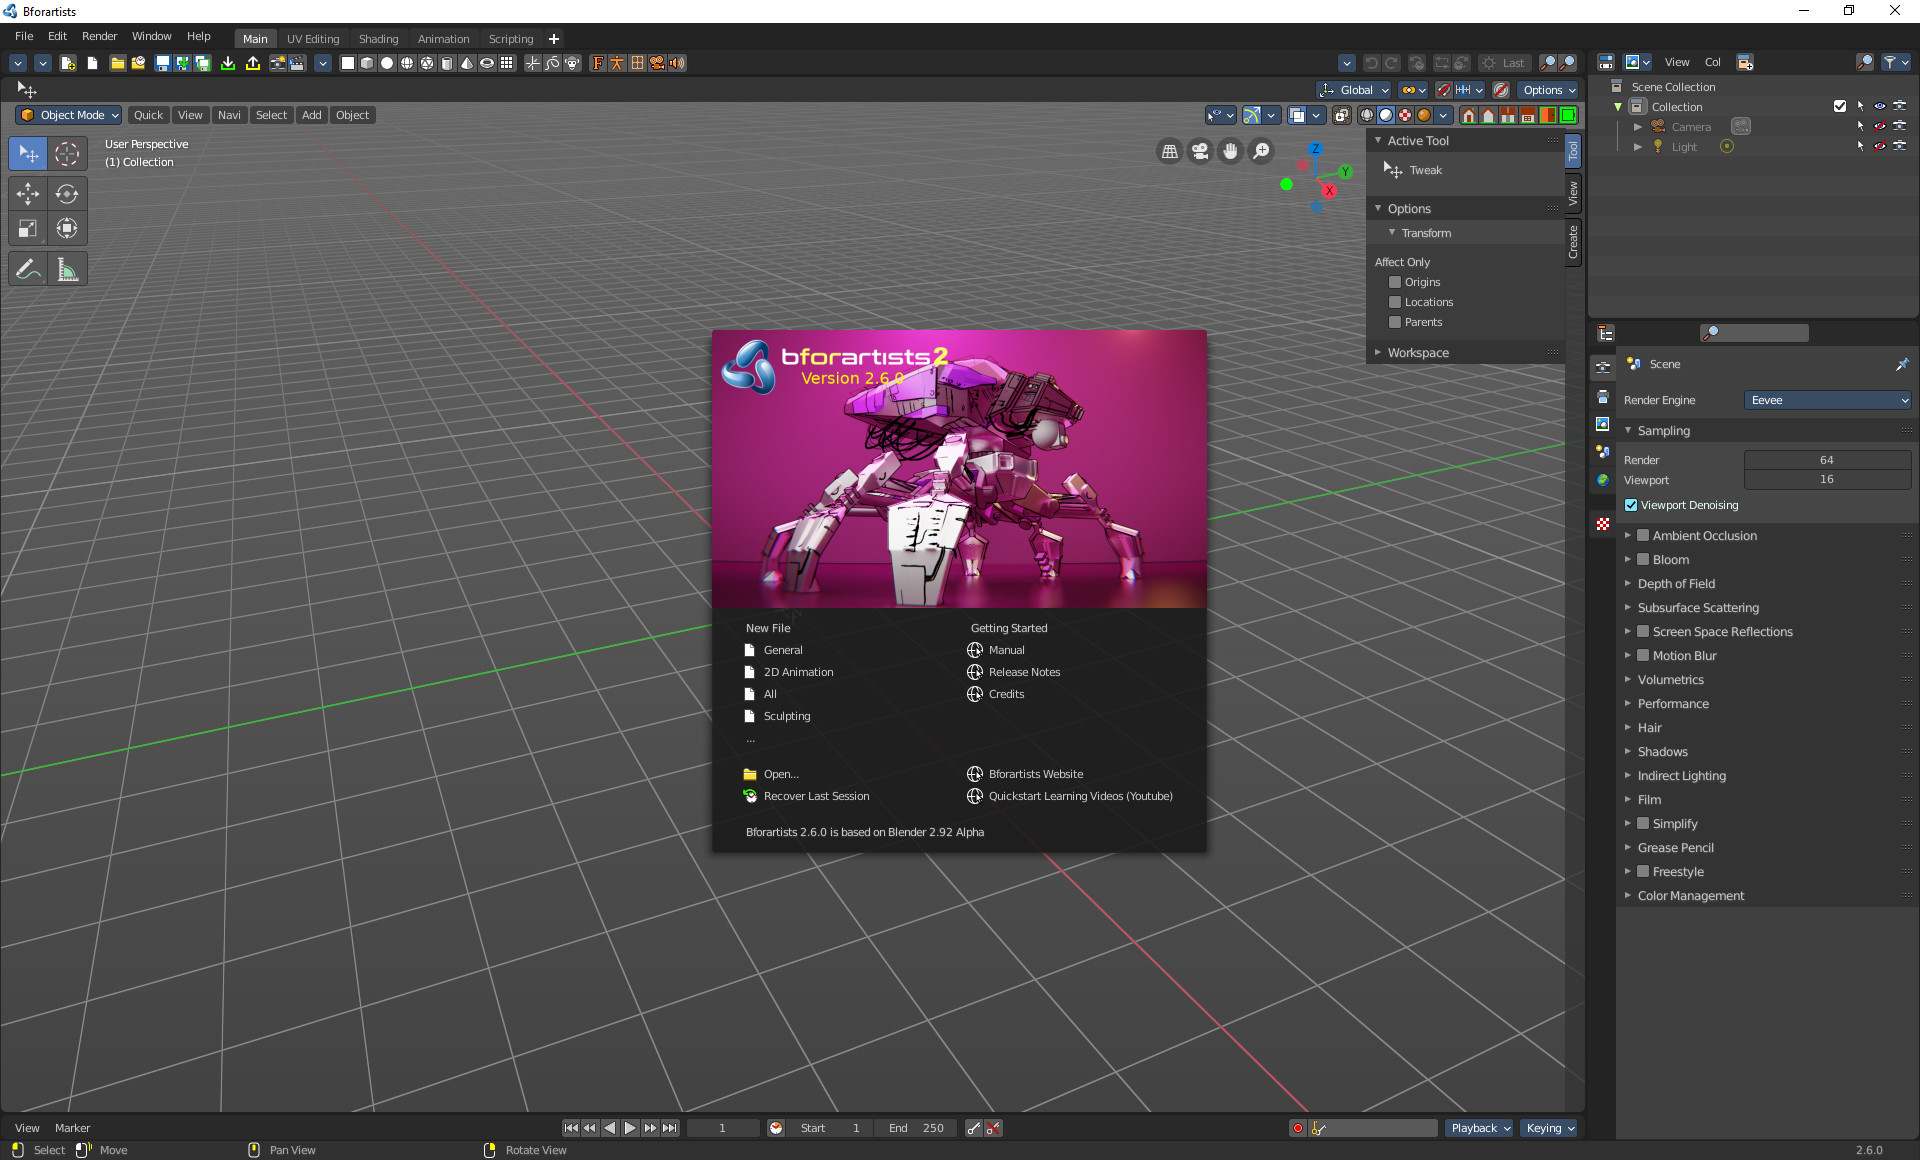
Task: Enable the Bloom checkbox
Action: (x=1643, y=560)
